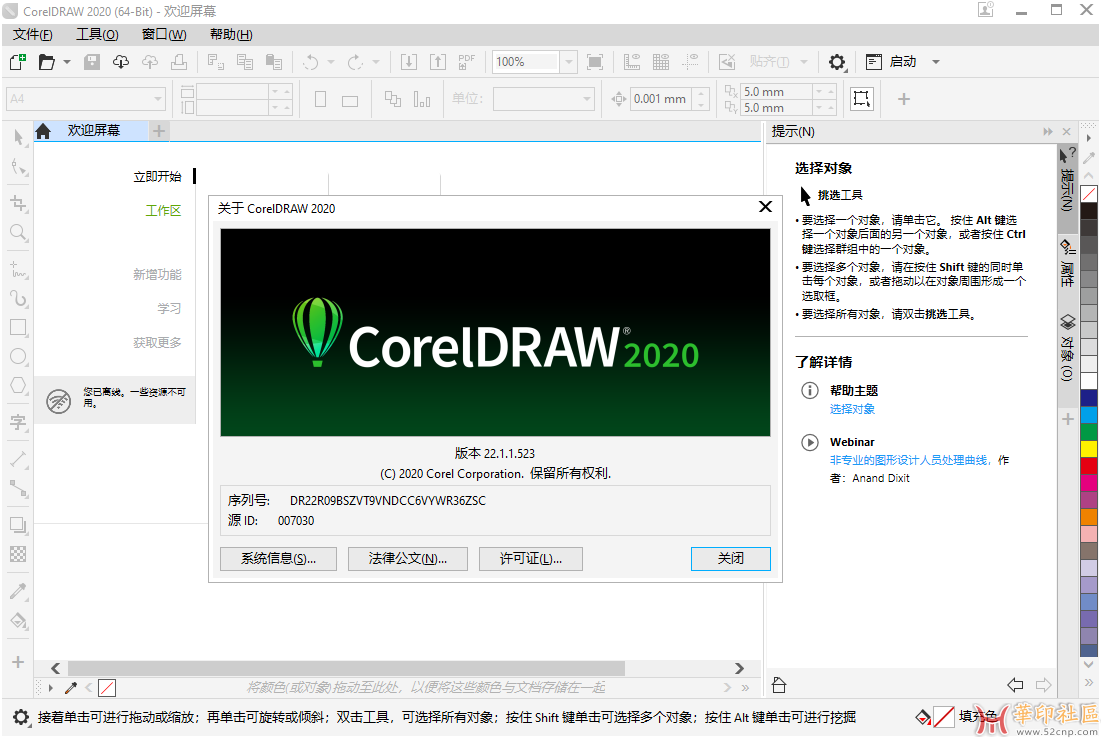Open the 帮助 menu
This screenshot has height=739, width=1102.
230,34
